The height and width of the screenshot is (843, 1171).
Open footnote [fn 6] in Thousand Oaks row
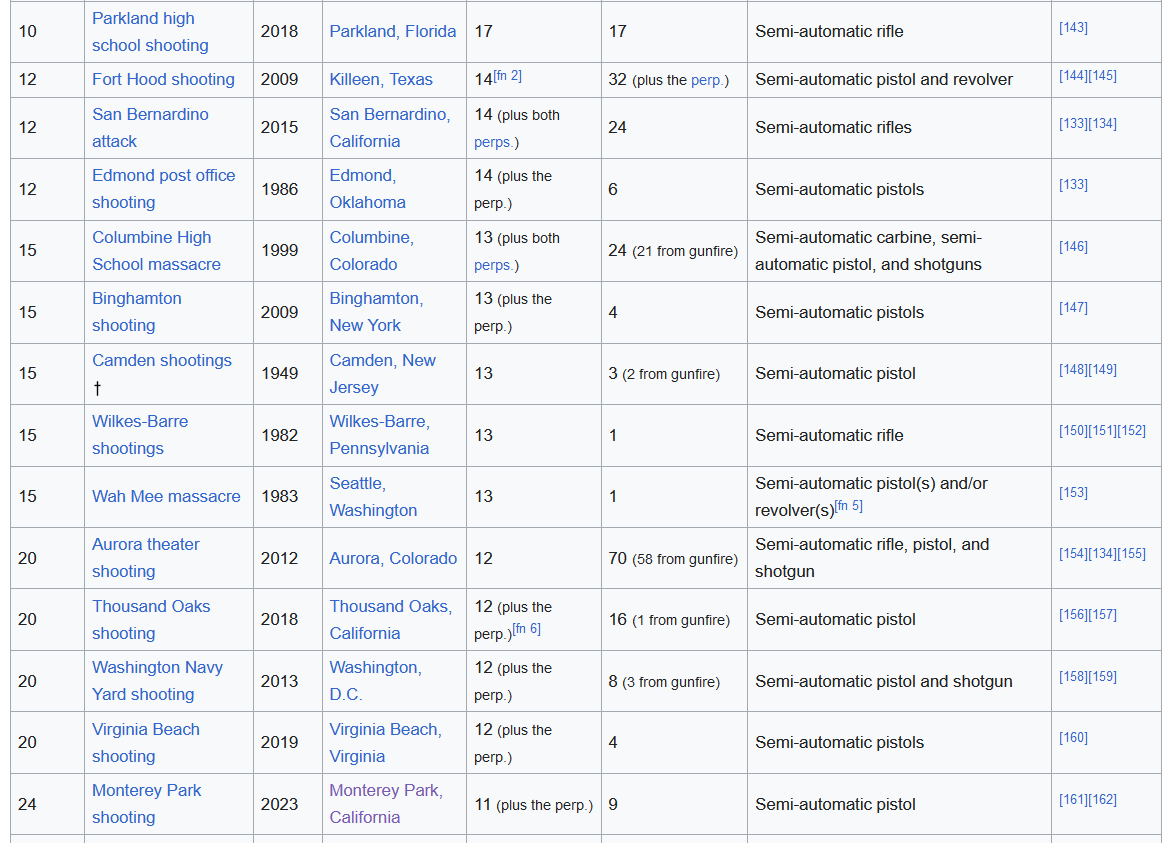(527, 629)
